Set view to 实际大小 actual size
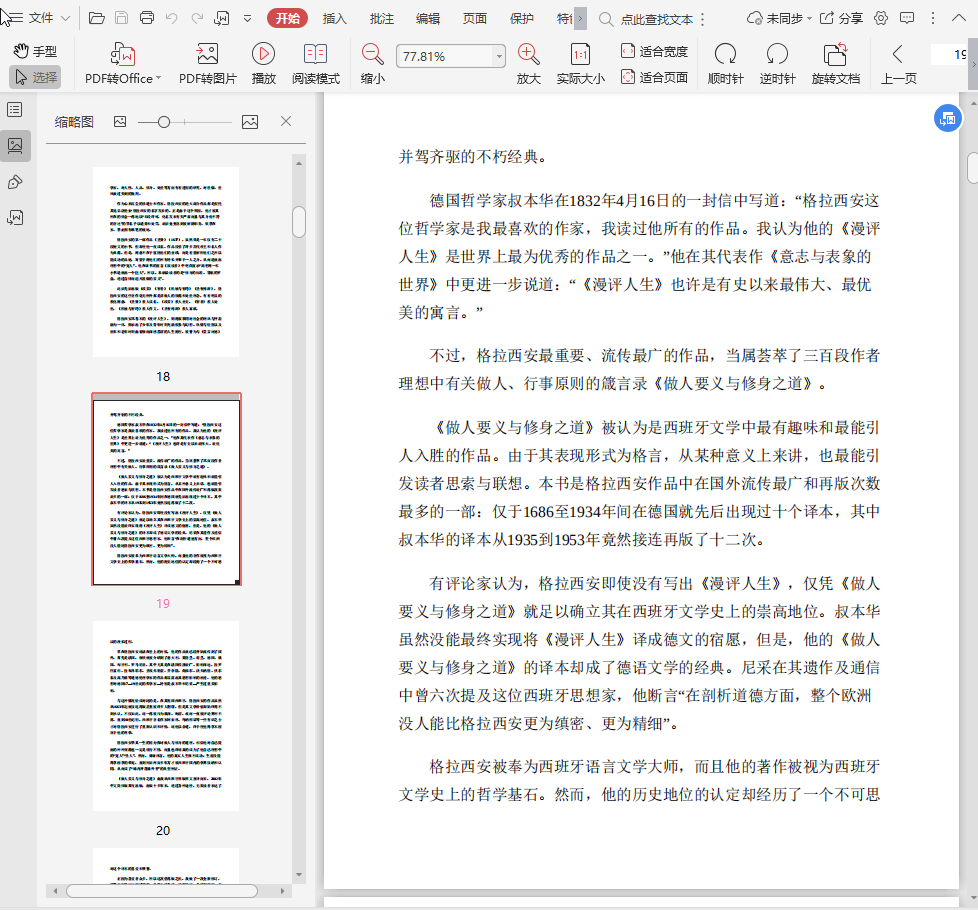 (581, 63)
